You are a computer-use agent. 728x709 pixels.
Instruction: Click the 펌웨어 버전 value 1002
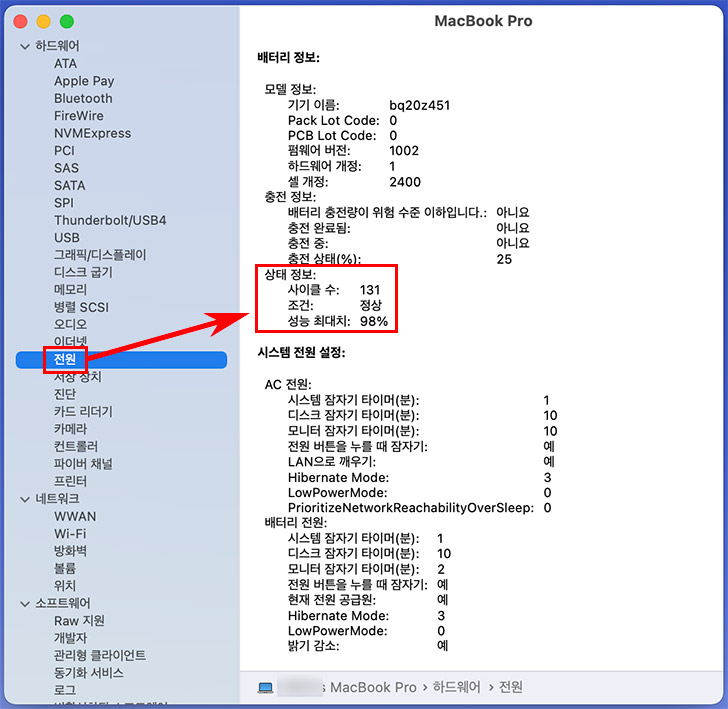point(404,151)
